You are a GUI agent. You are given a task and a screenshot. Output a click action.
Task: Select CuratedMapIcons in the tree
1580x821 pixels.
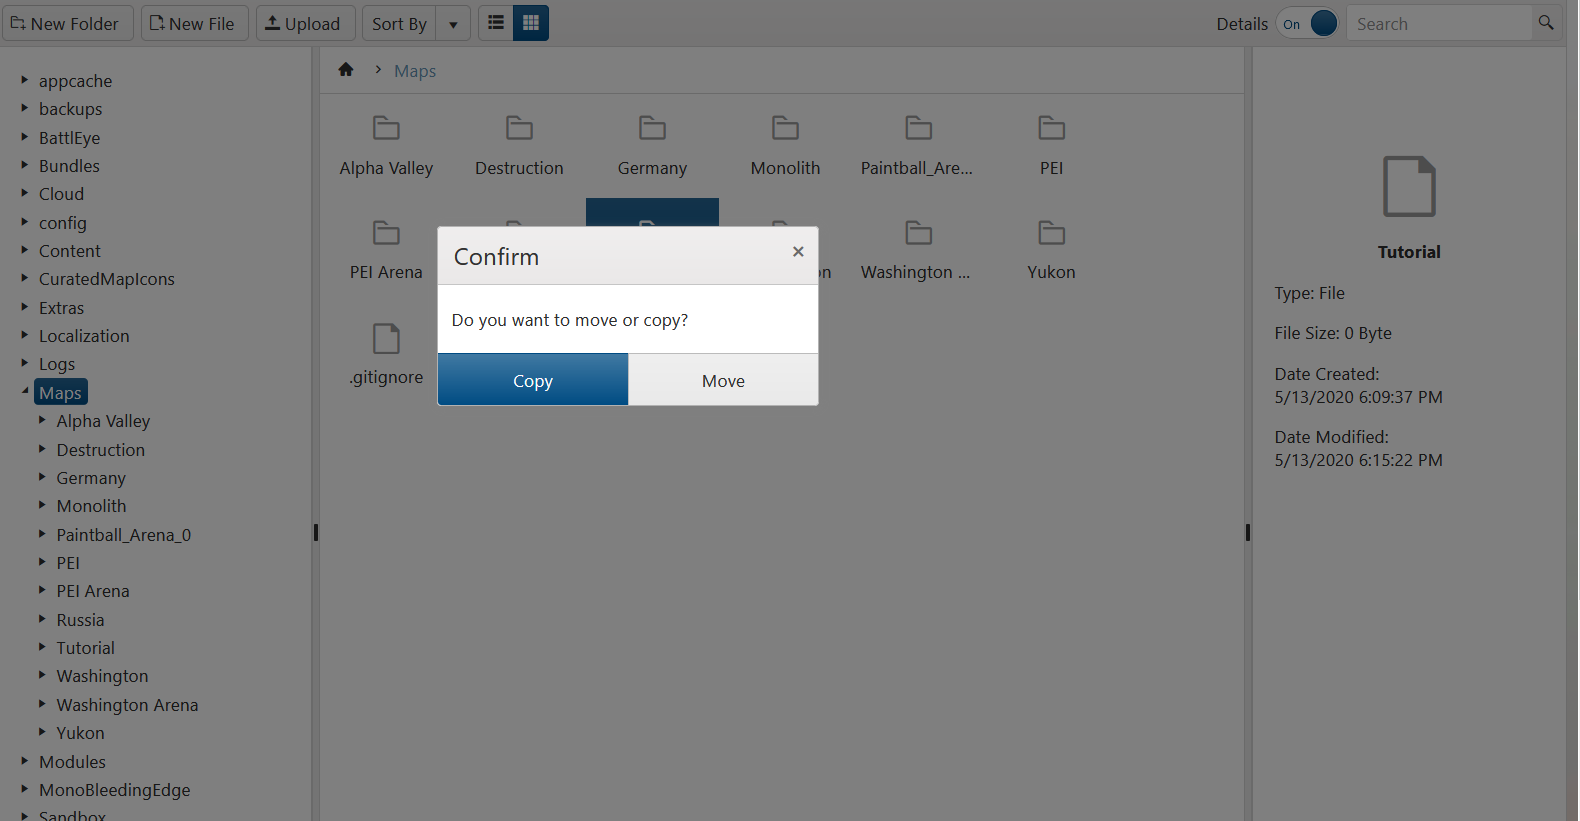107,279
